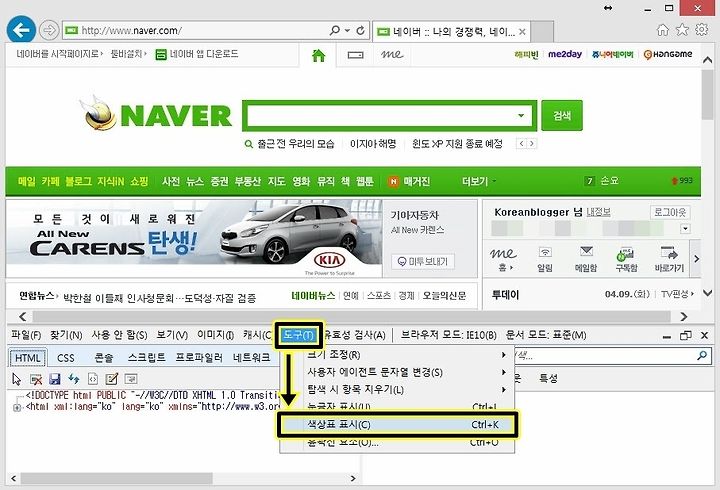
Task: Click the address bar refresh icon
Action: (360, 30)
